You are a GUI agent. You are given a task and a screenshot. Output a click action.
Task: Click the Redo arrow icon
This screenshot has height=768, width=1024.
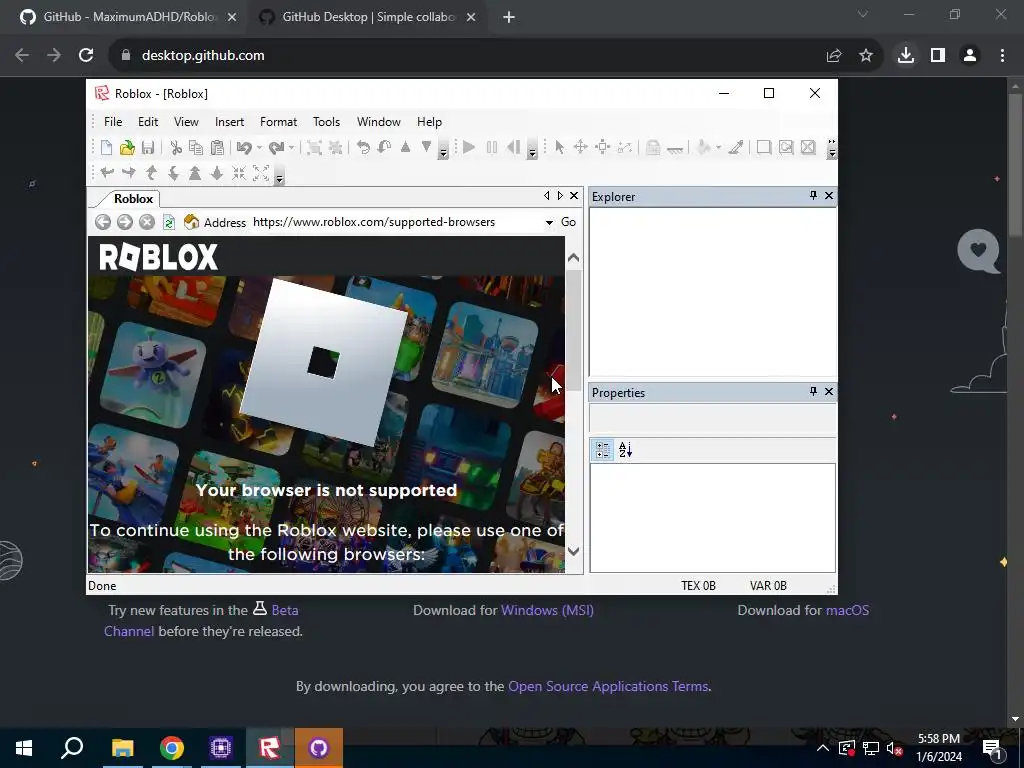(x=276, y=148)
